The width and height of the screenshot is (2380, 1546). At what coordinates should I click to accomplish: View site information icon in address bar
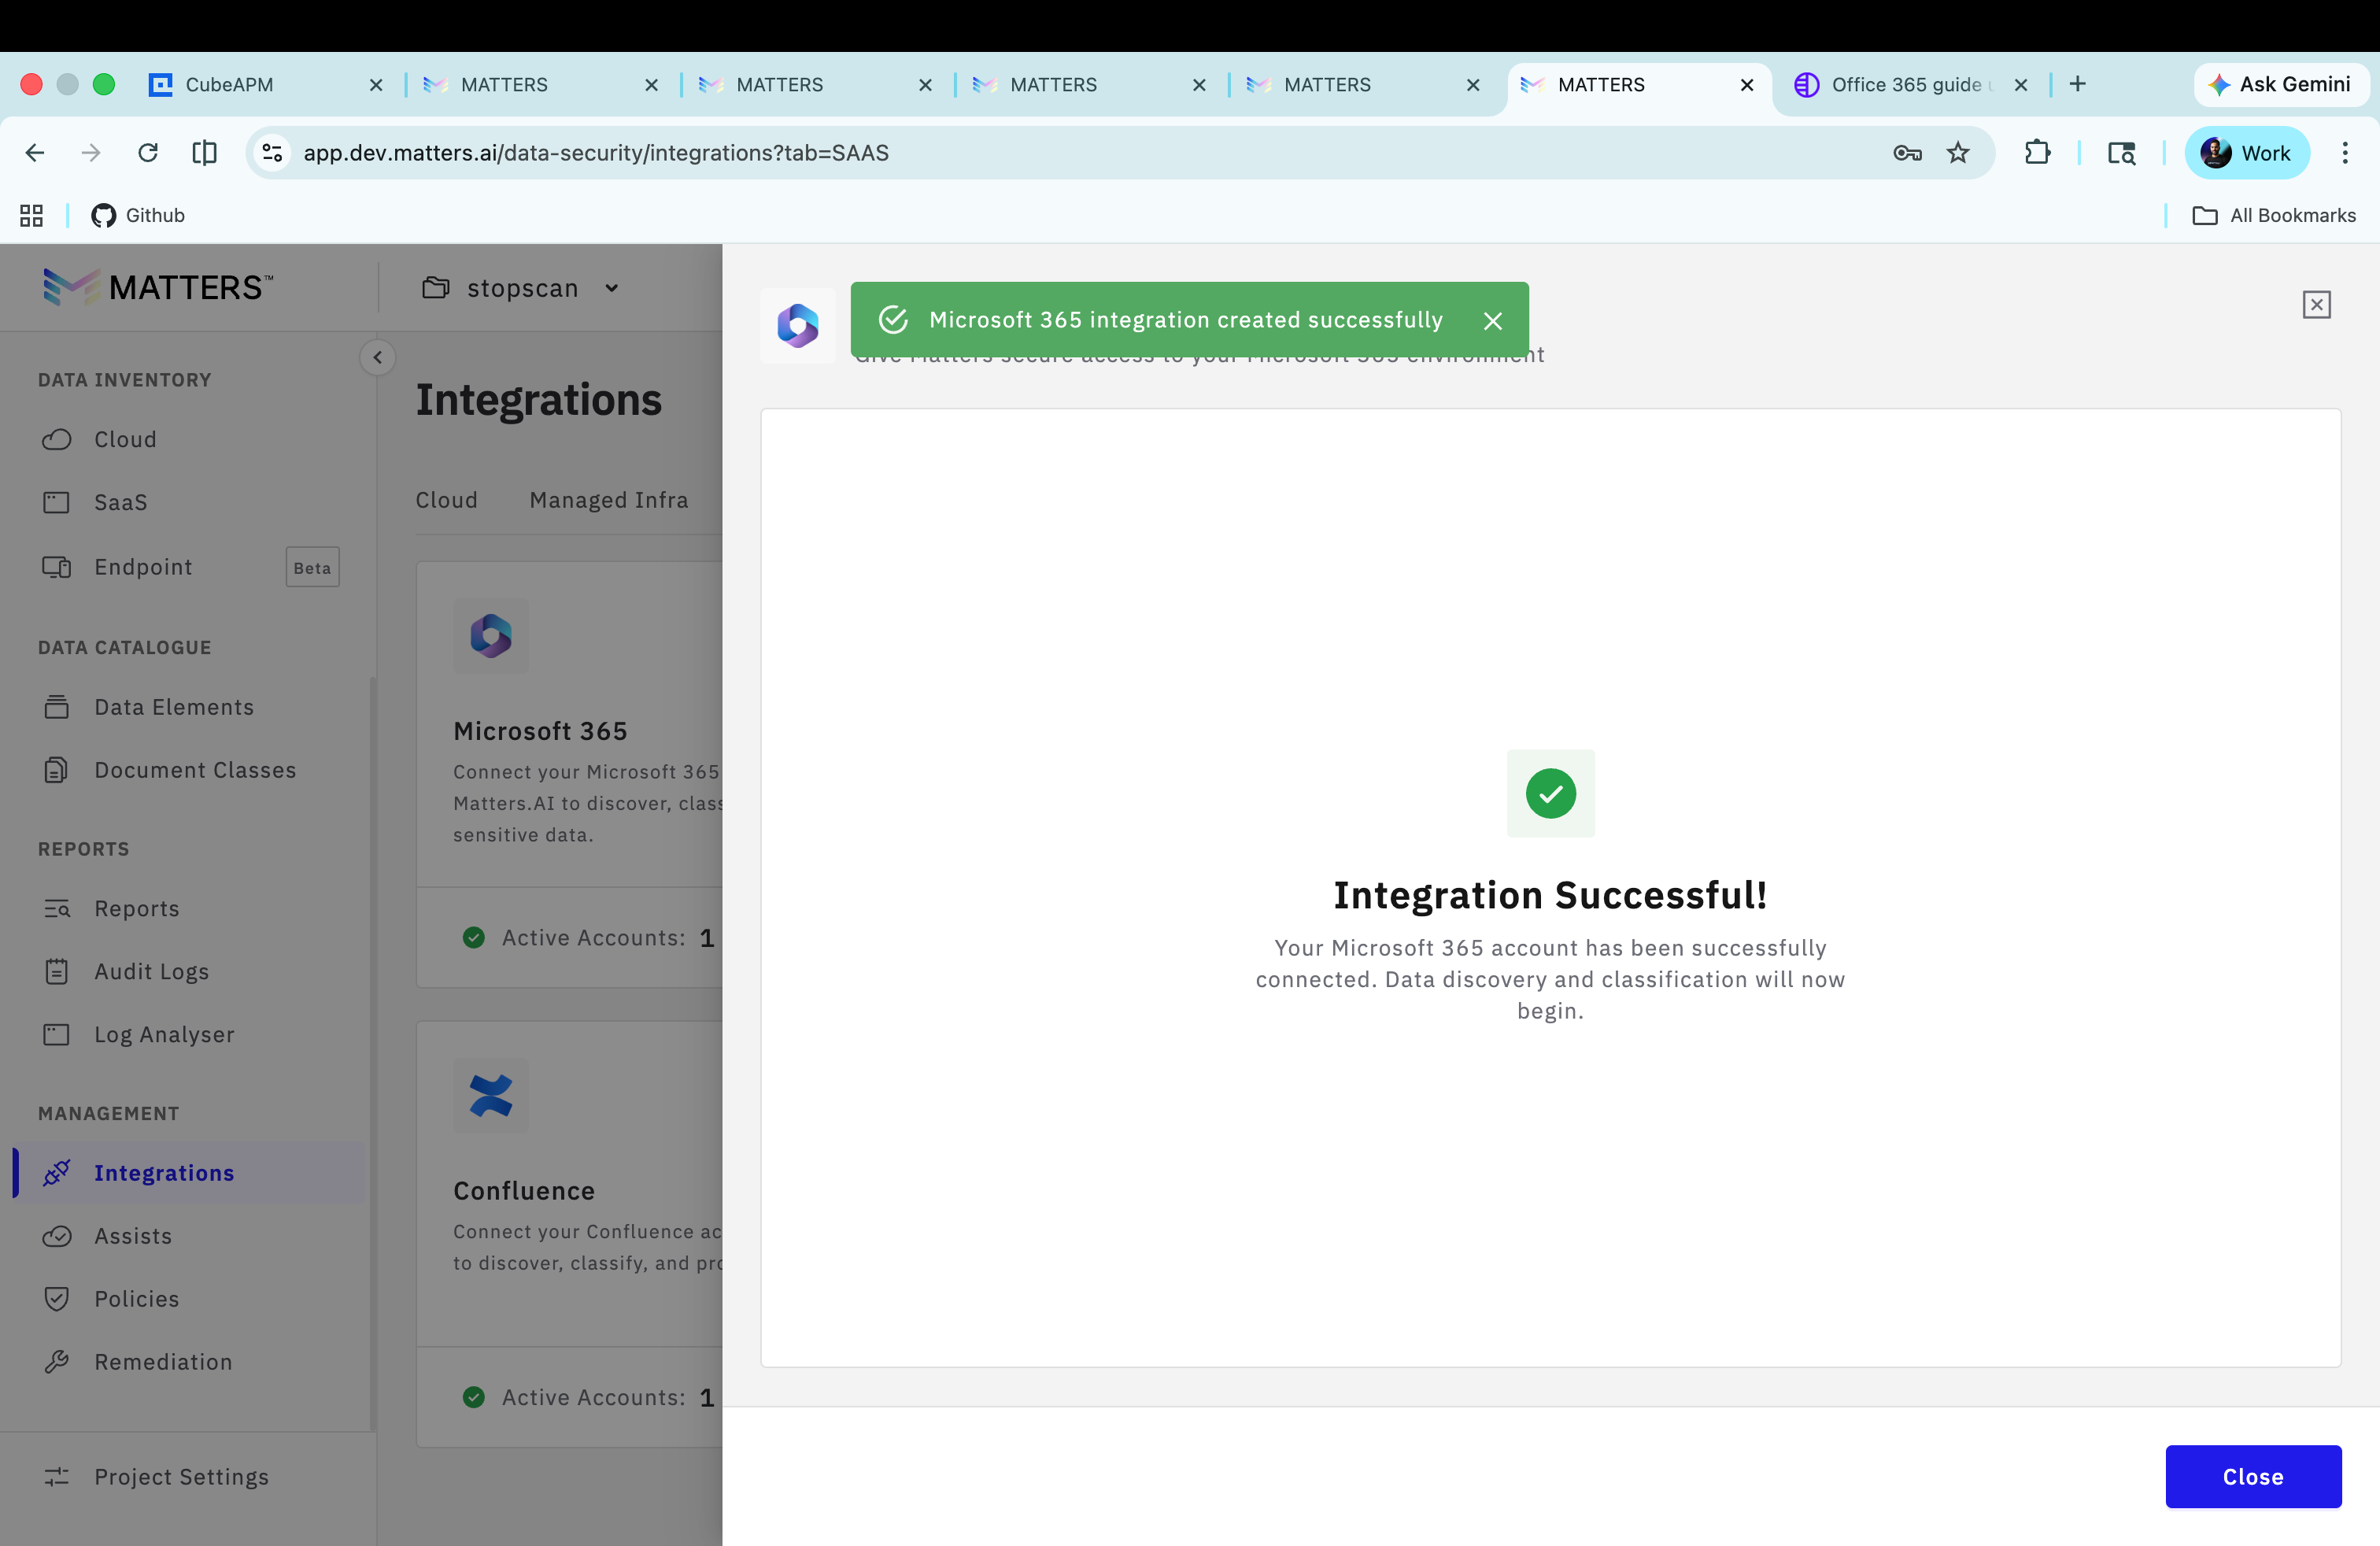272,152
